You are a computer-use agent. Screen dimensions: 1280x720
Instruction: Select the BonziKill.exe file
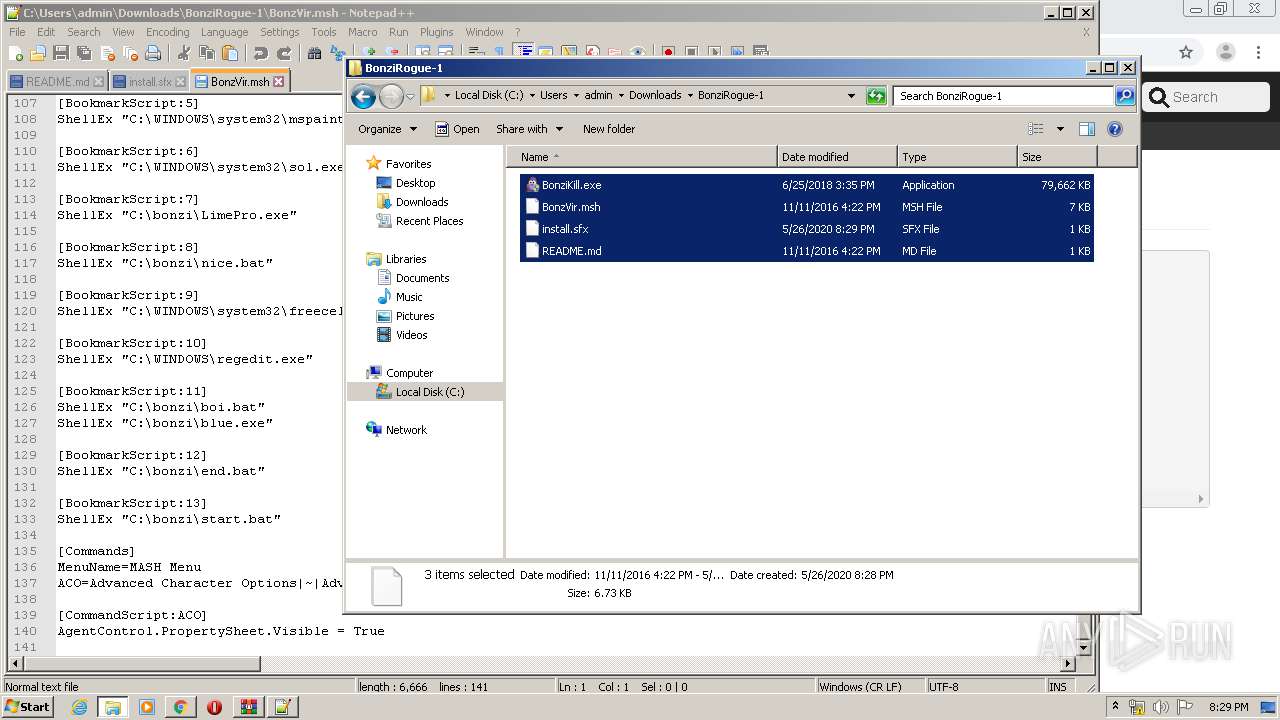(x=806, y=185)
